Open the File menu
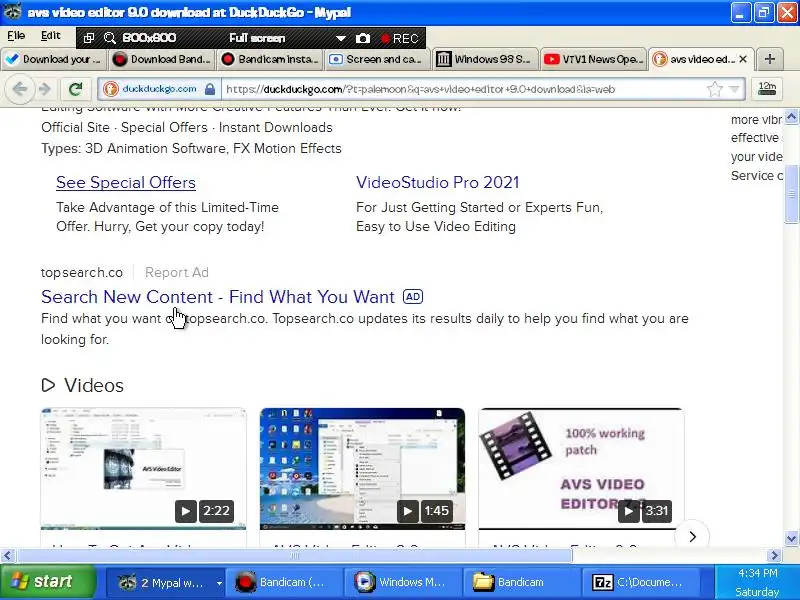The width and height of the screenshot is (800, 600). tap(16, 36)
